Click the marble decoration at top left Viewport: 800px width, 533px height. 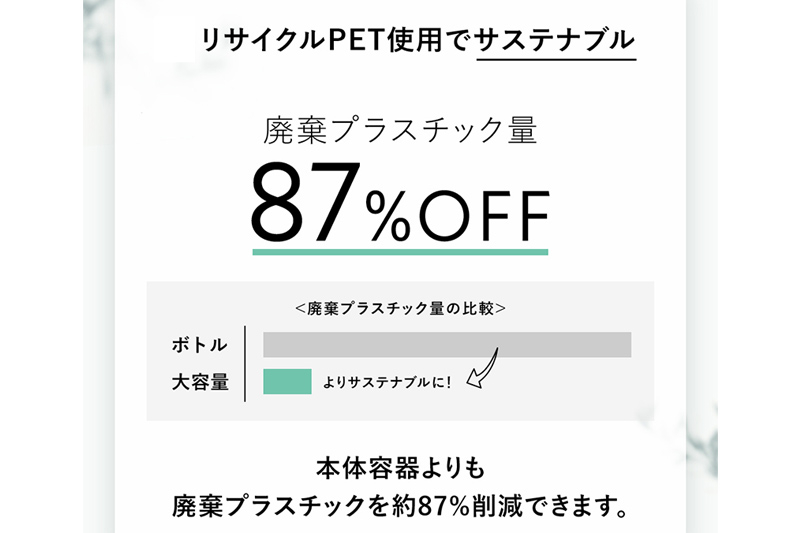click(x=101, y=18)
